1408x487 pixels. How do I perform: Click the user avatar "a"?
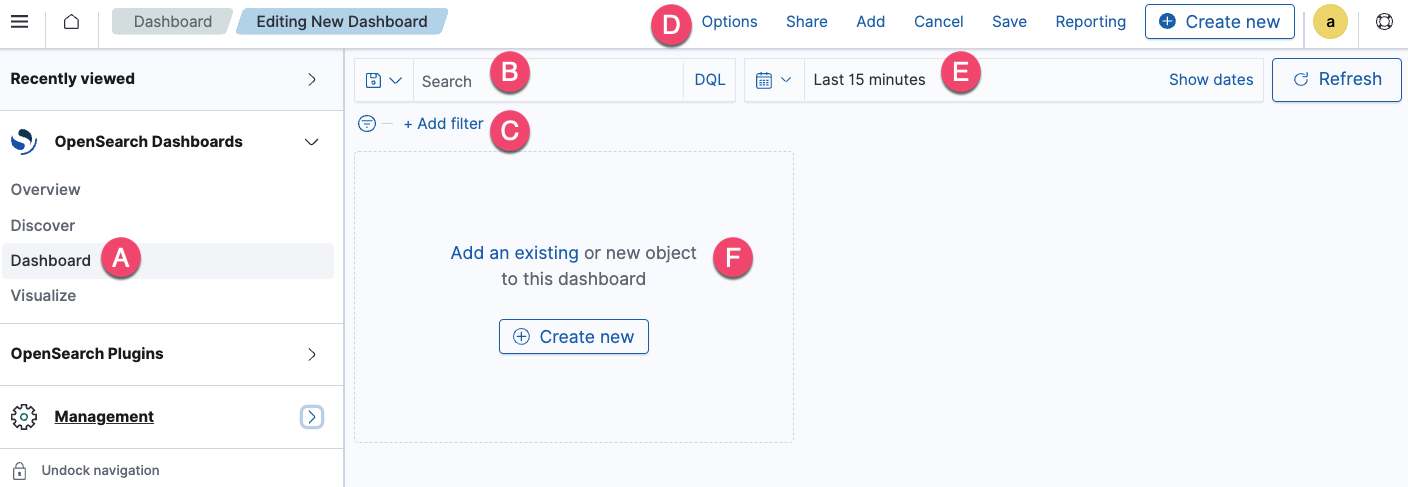1330,22
